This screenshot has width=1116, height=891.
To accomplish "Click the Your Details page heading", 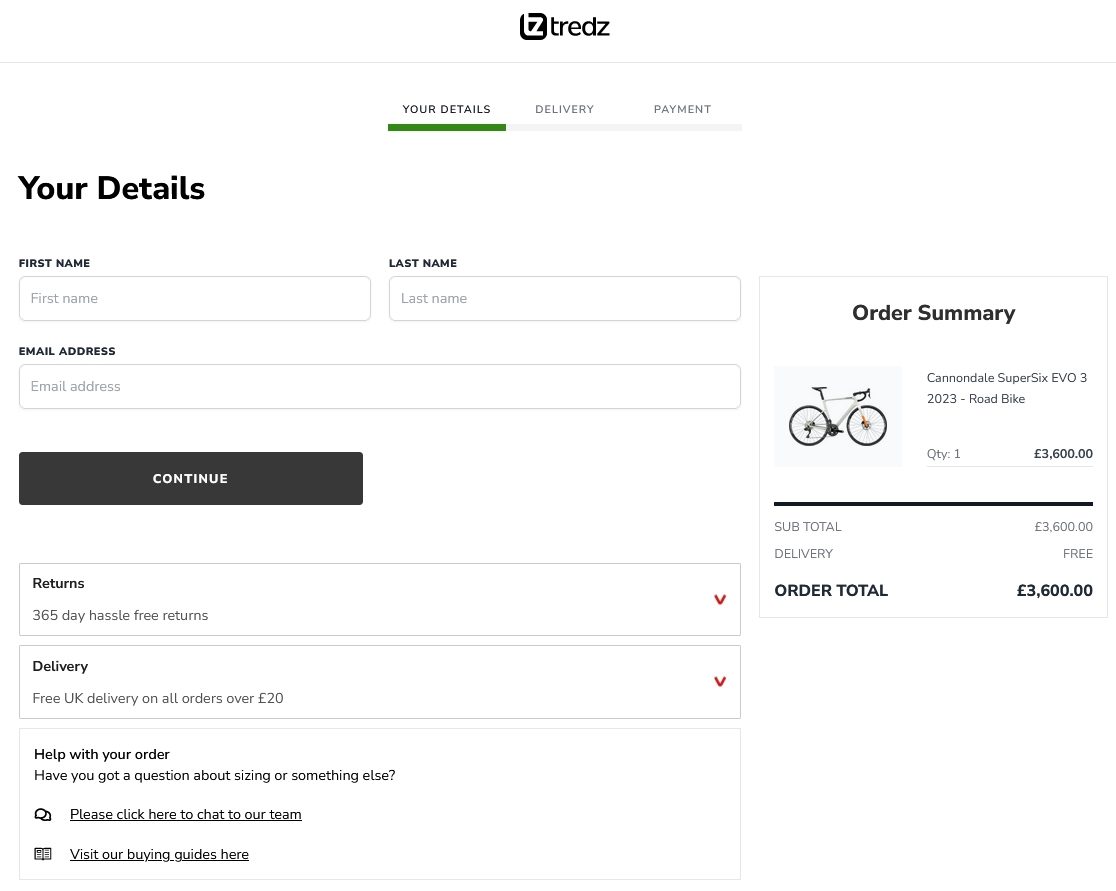I will click(x=112, y=188).
